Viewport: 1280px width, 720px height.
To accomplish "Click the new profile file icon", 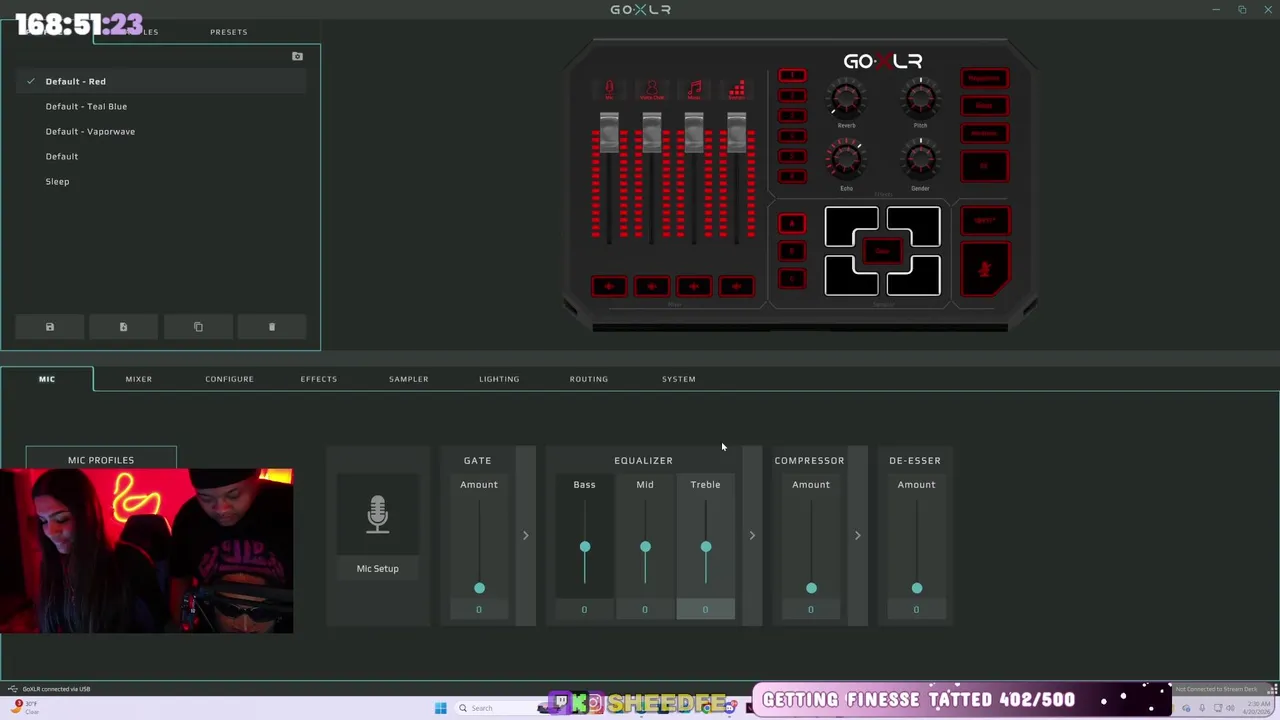I will coord(123,327).
